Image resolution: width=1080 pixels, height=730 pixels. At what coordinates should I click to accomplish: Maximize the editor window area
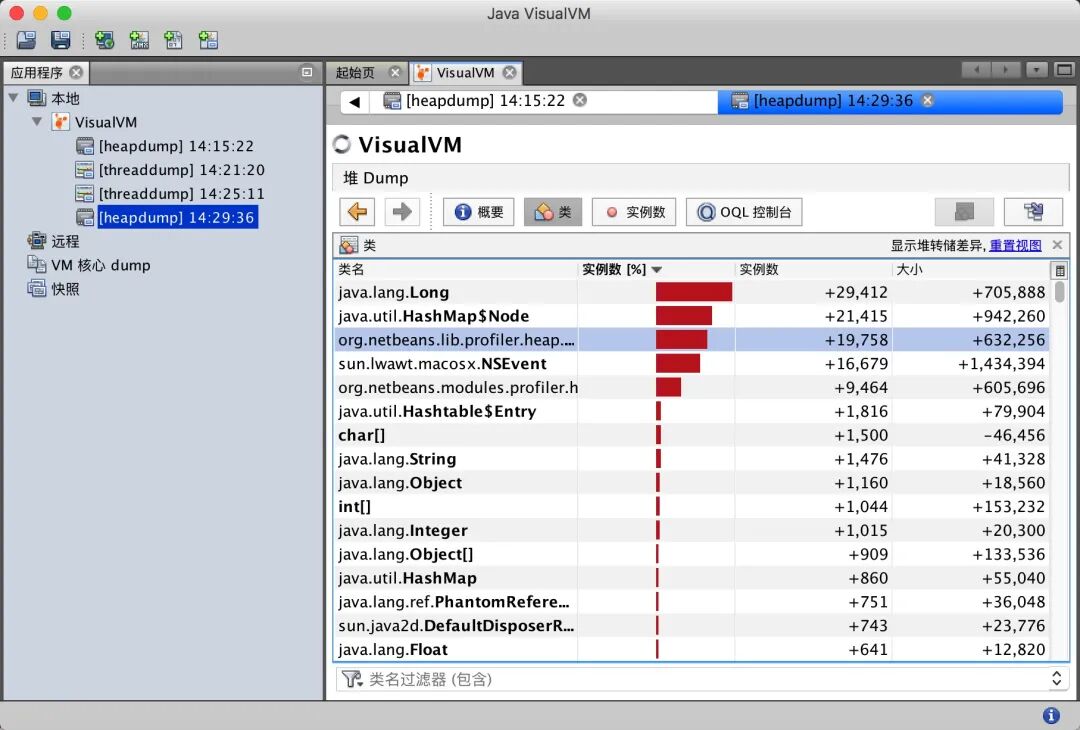point(1065,70)
